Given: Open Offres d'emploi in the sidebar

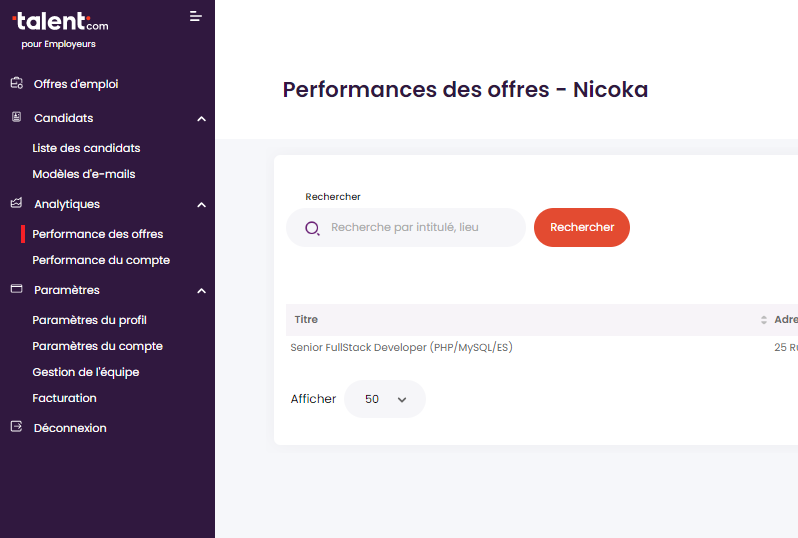Looking at the screenshot, I should tap(76, 84).
